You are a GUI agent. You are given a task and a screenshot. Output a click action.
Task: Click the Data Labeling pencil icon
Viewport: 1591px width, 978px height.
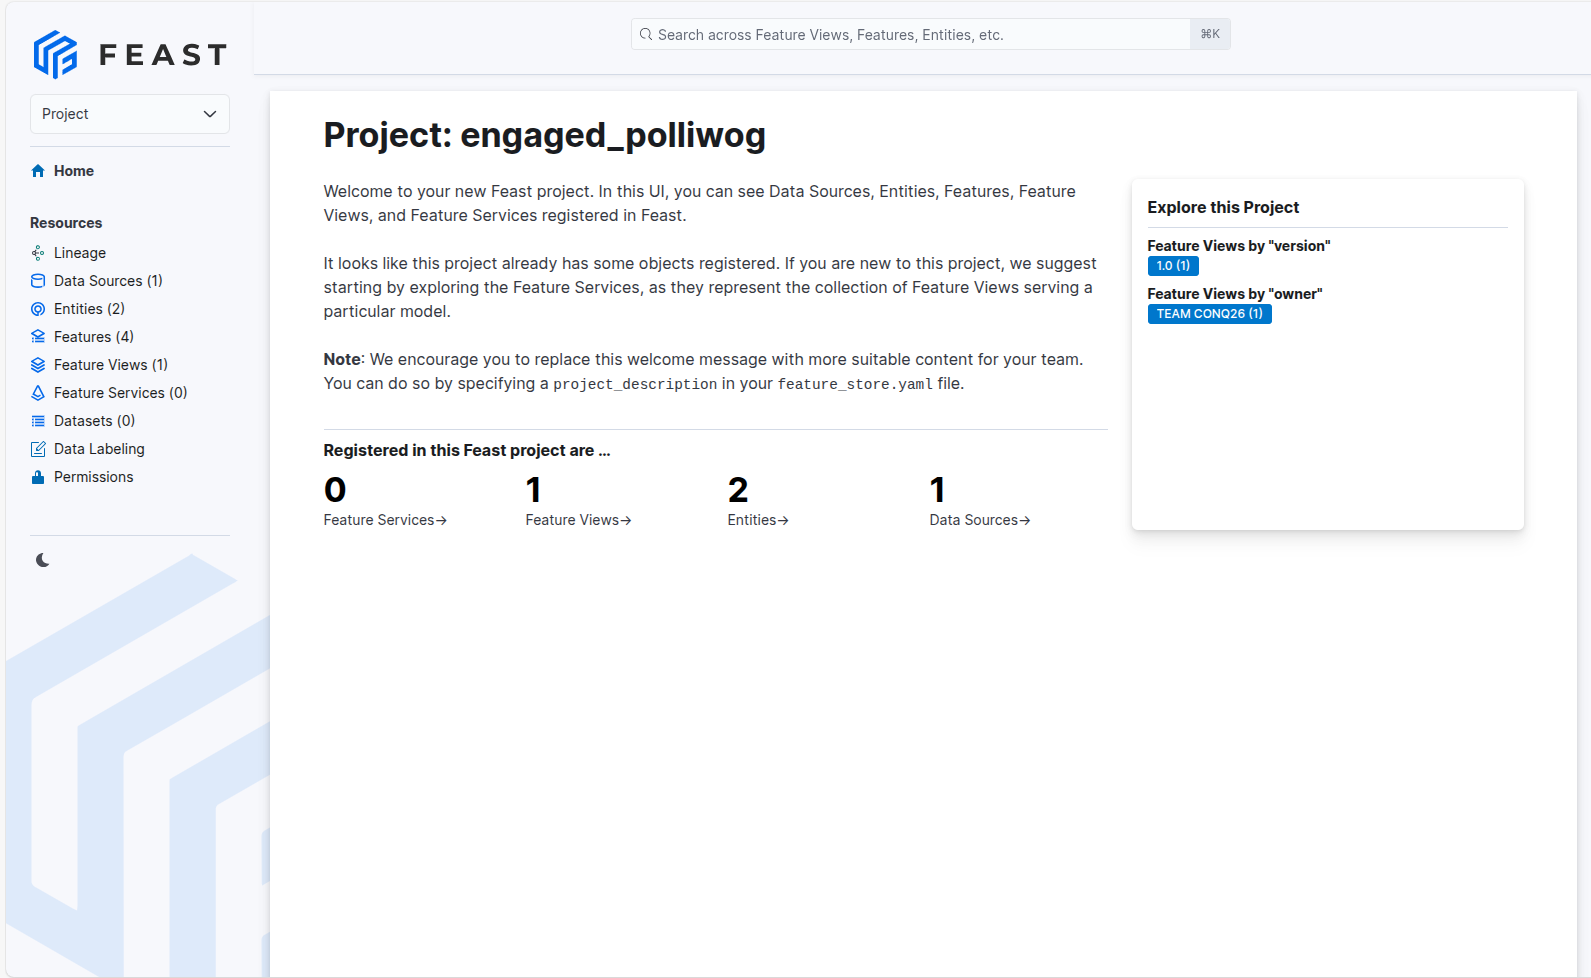[x=38, y=449]
